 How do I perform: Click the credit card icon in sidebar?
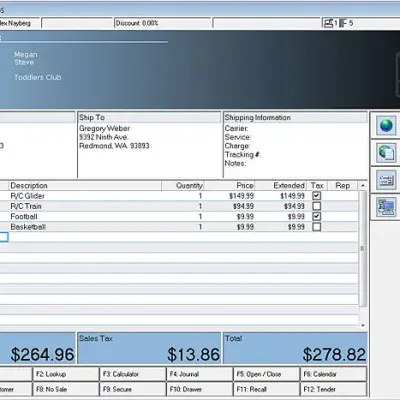pyautogui.click(x=386, y=180)
